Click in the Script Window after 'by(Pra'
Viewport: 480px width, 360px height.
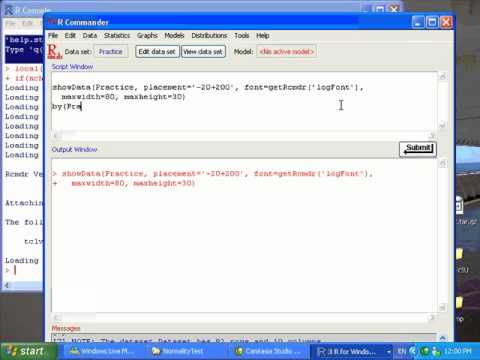[82, 107]
